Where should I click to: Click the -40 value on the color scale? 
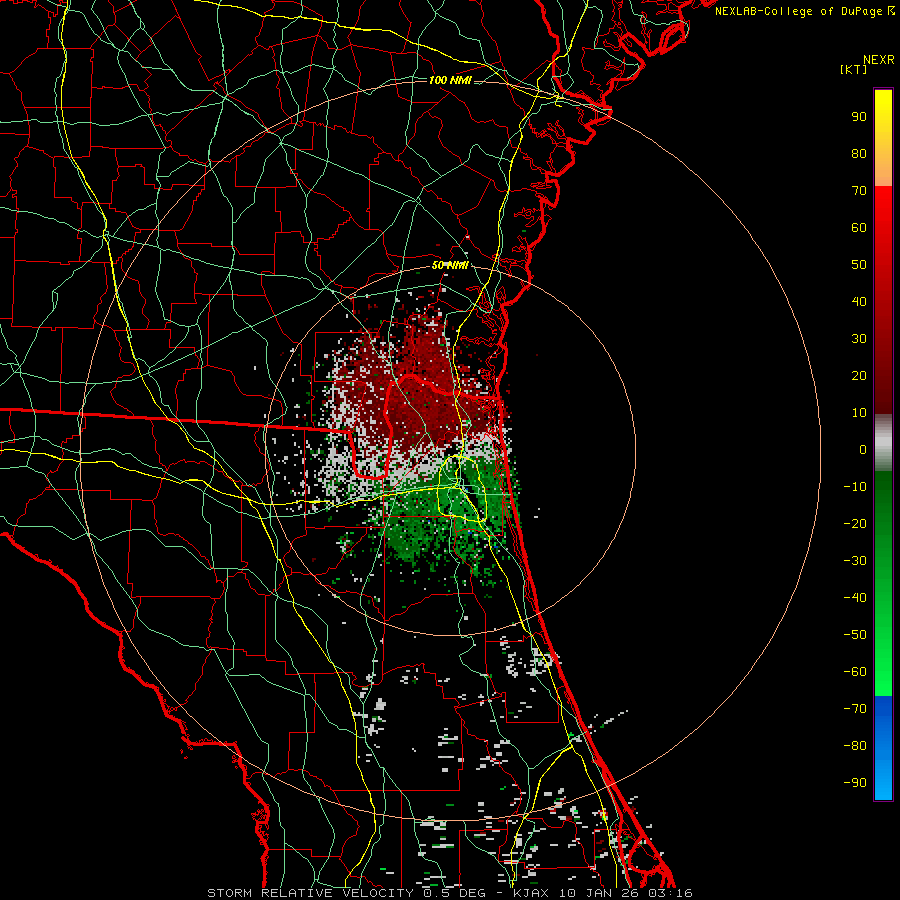(x=855, y=598)
